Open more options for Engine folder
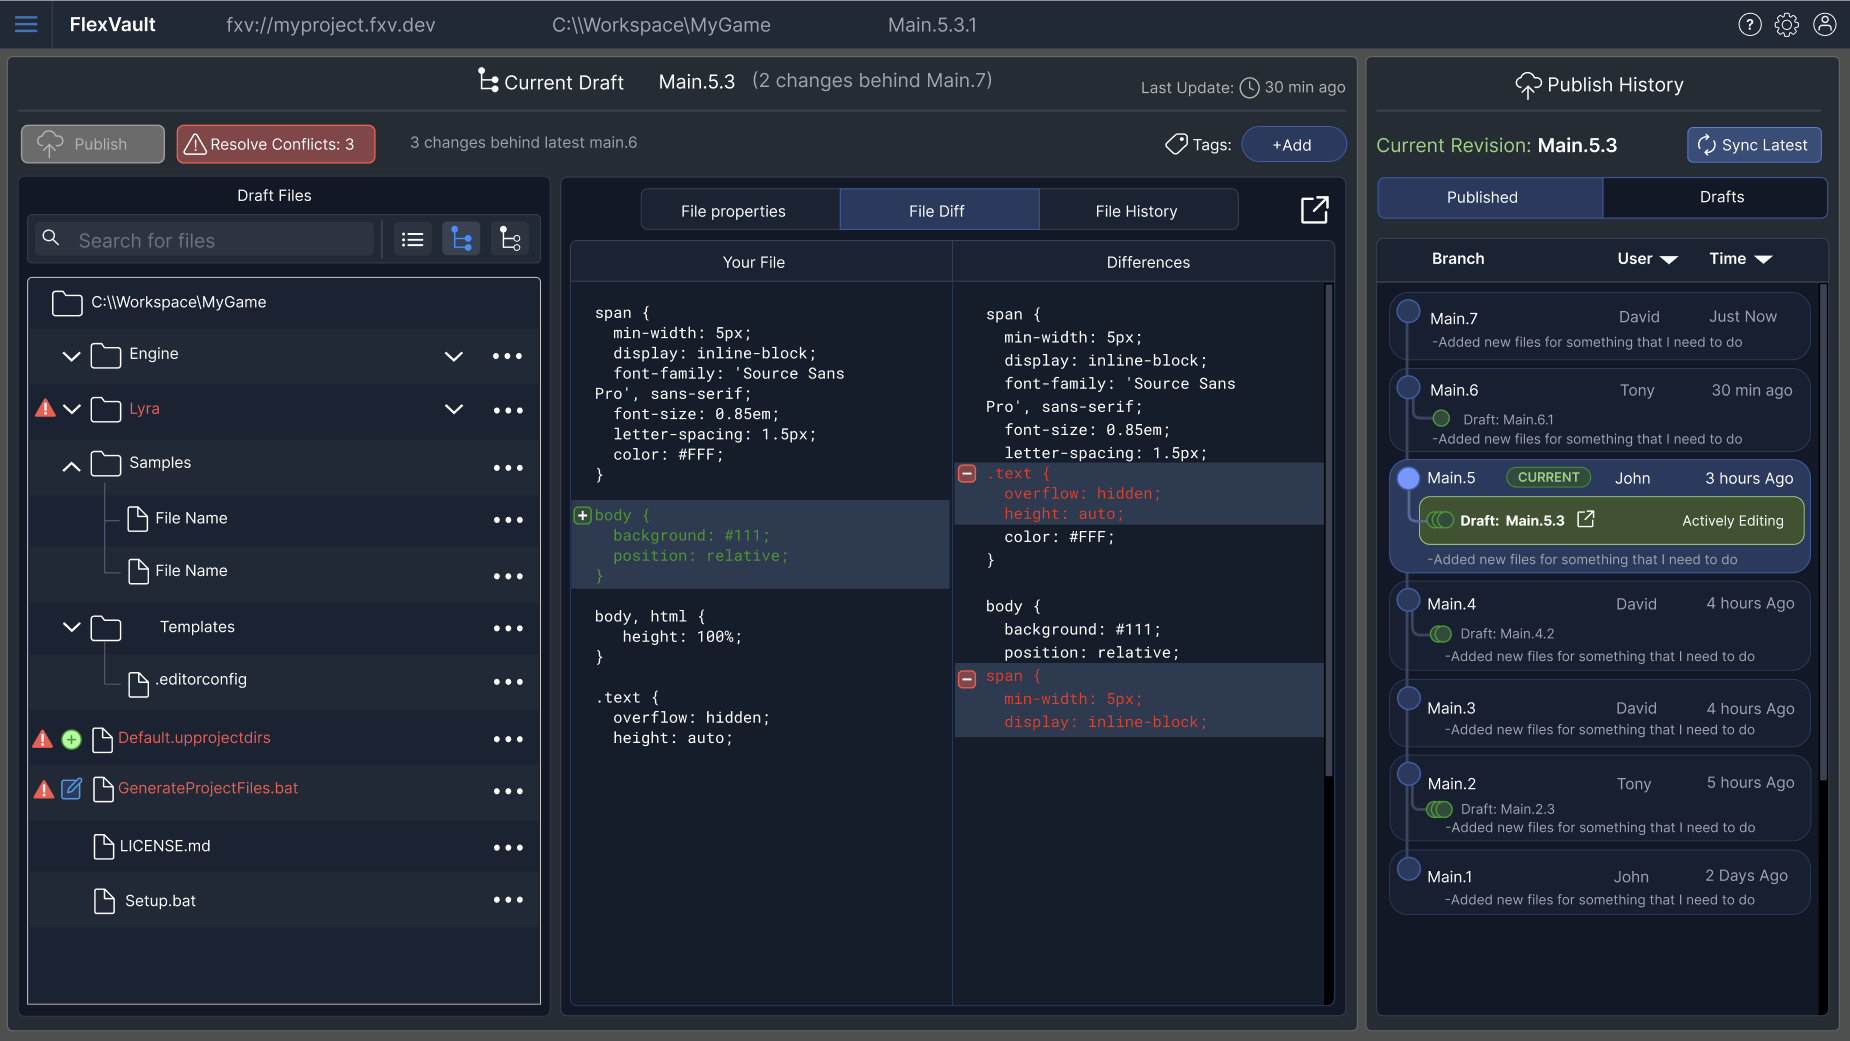Viewport: 1850px width, 1041px height. pos(507,356)
